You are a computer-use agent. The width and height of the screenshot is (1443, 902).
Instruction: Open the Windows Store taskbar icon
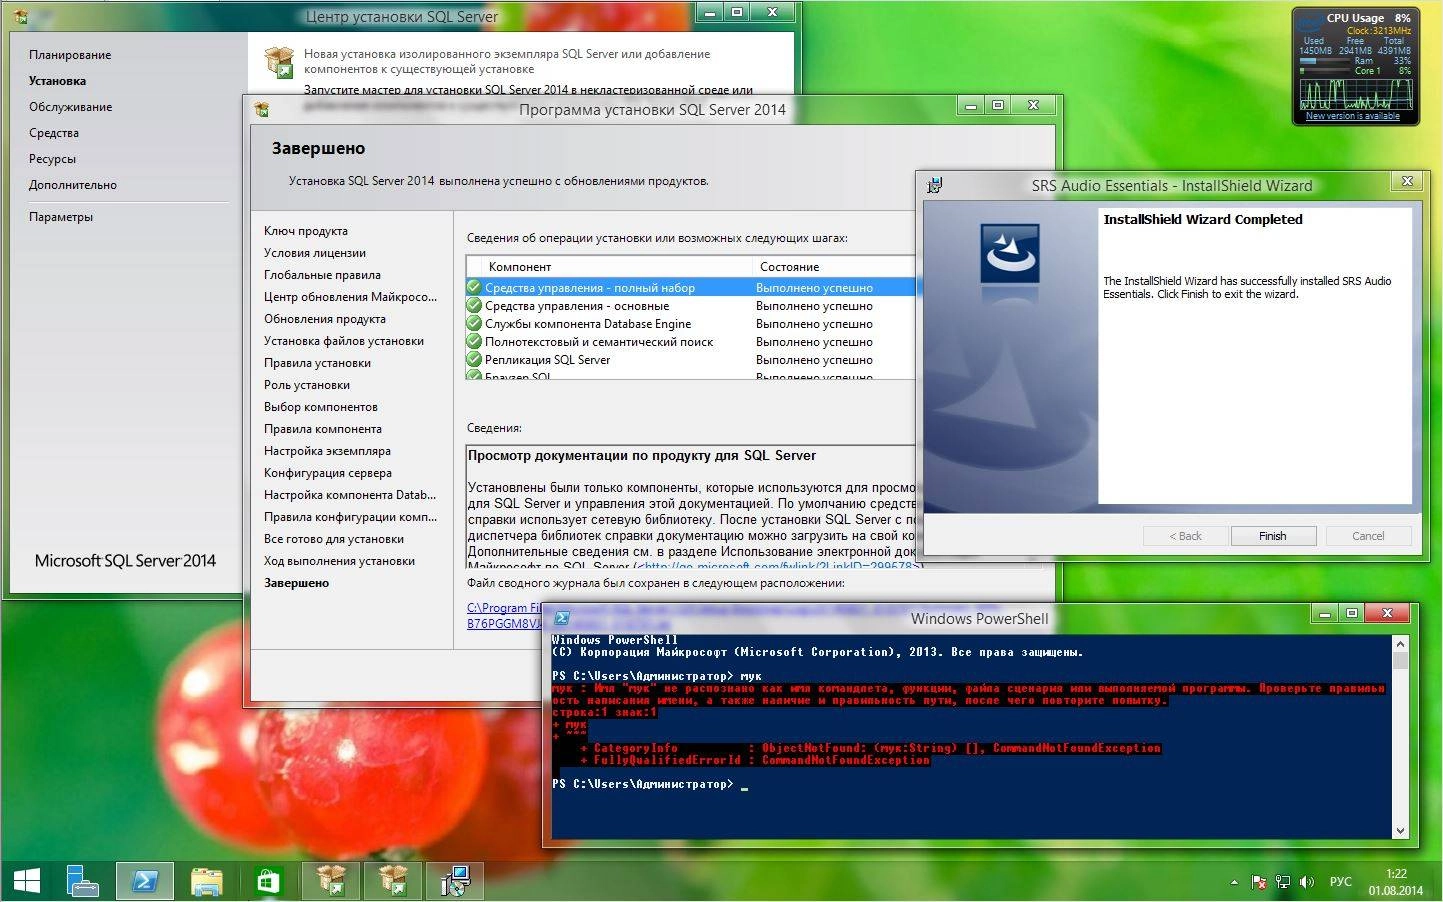[x=268, y=881]
